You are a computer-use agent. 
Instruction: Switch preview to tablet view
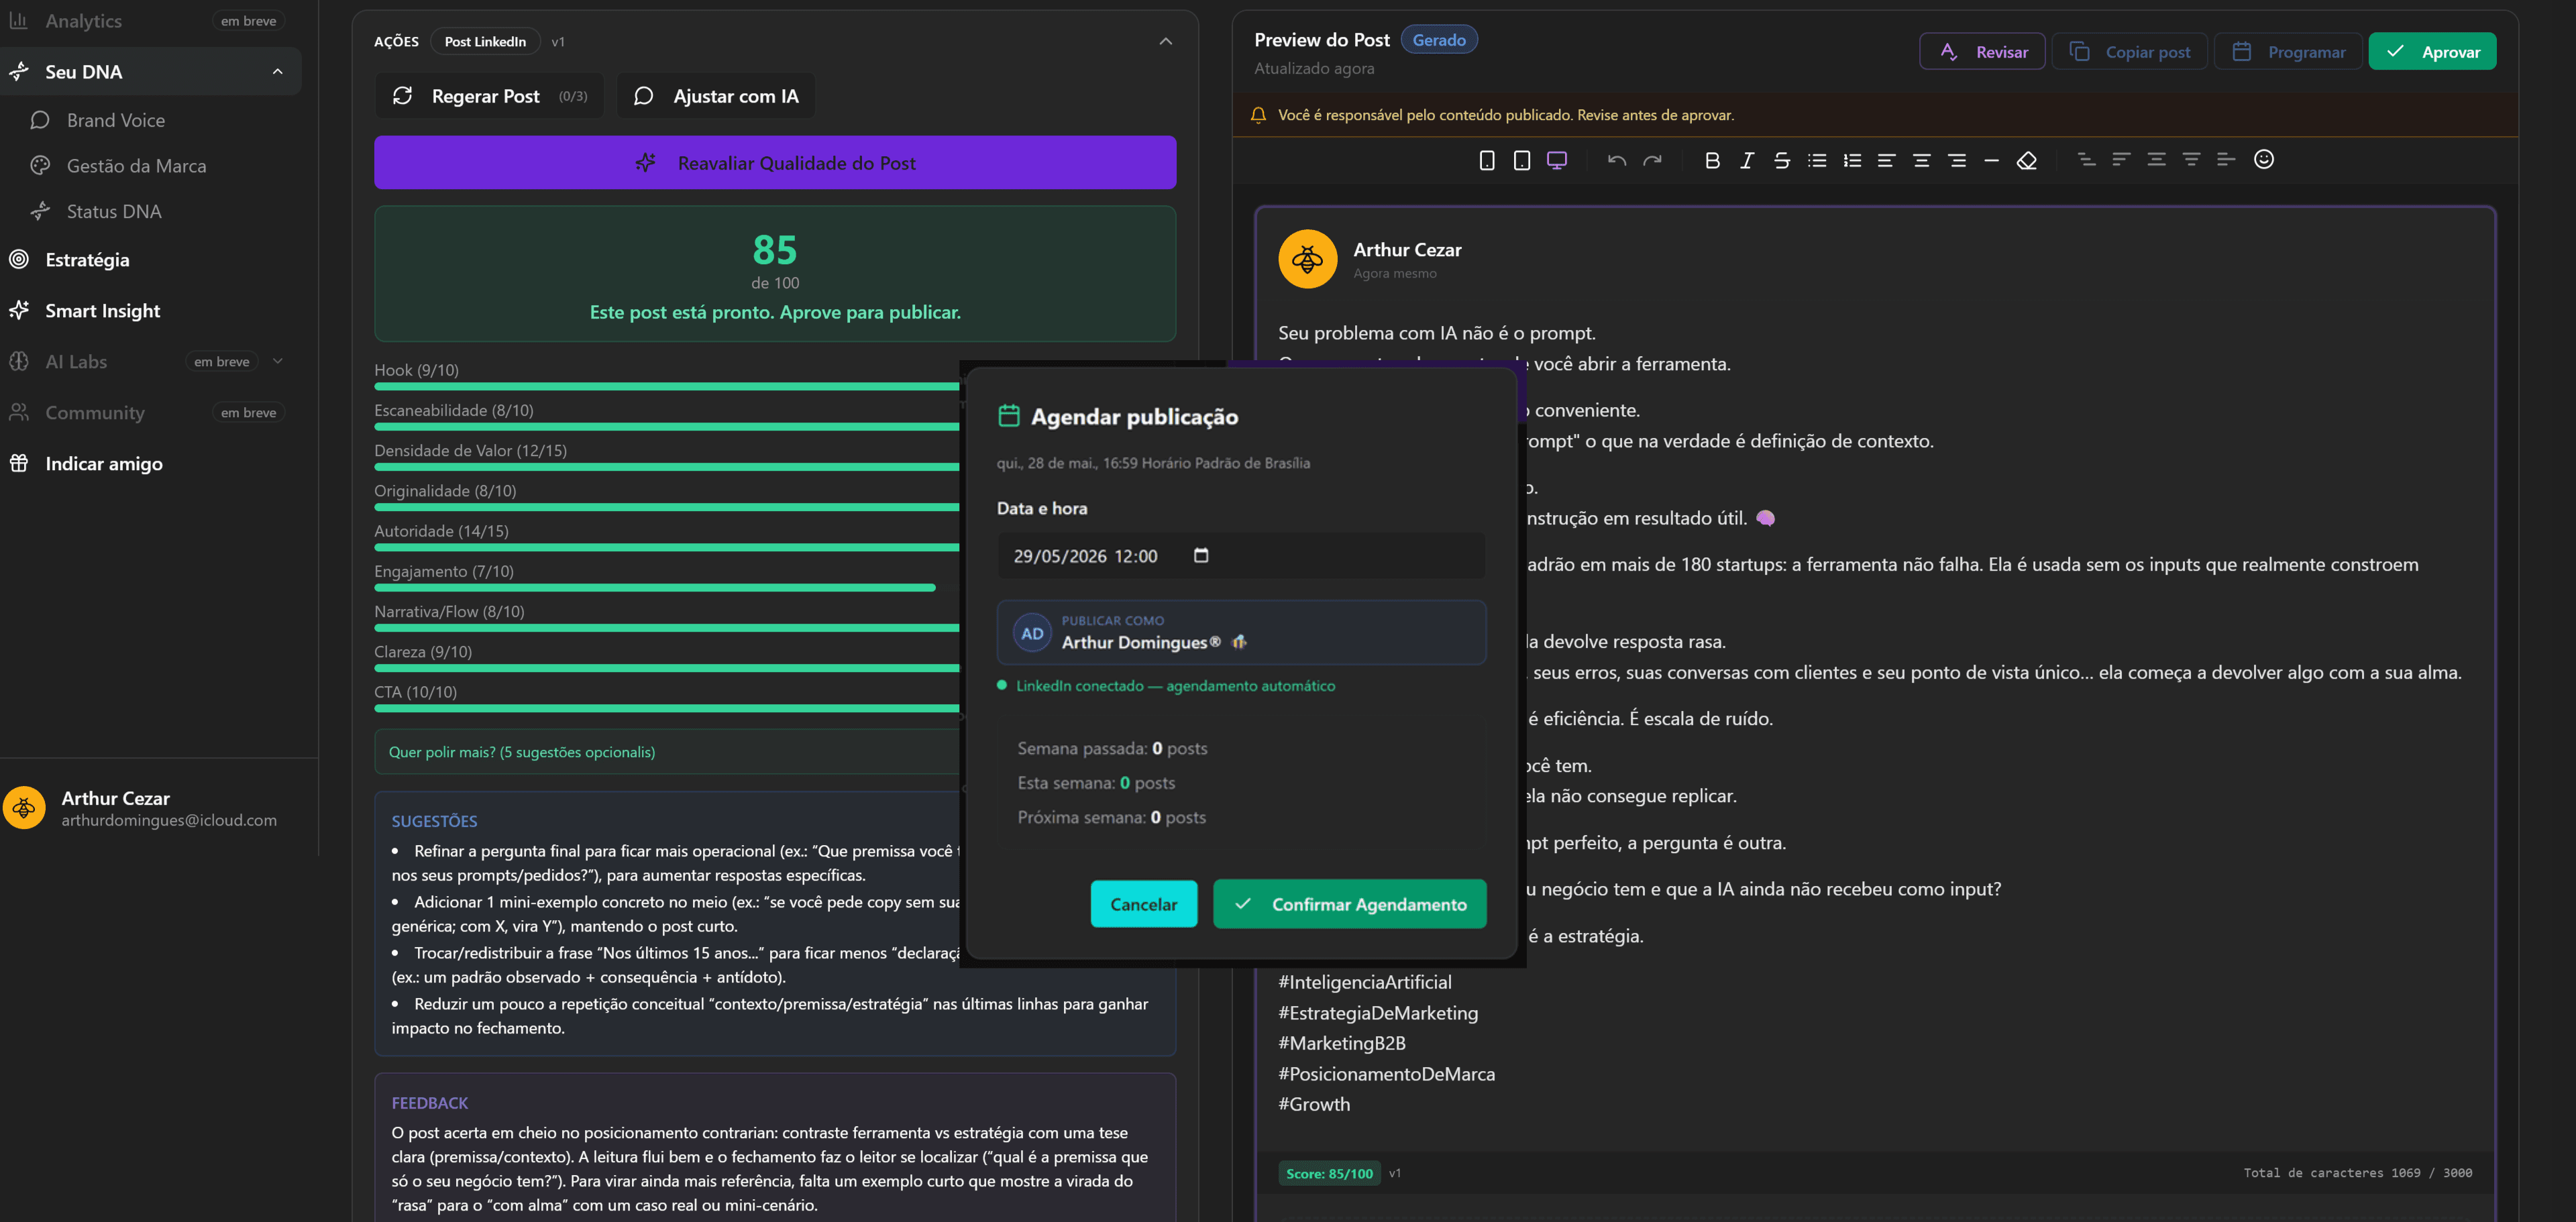[1522, 160]
